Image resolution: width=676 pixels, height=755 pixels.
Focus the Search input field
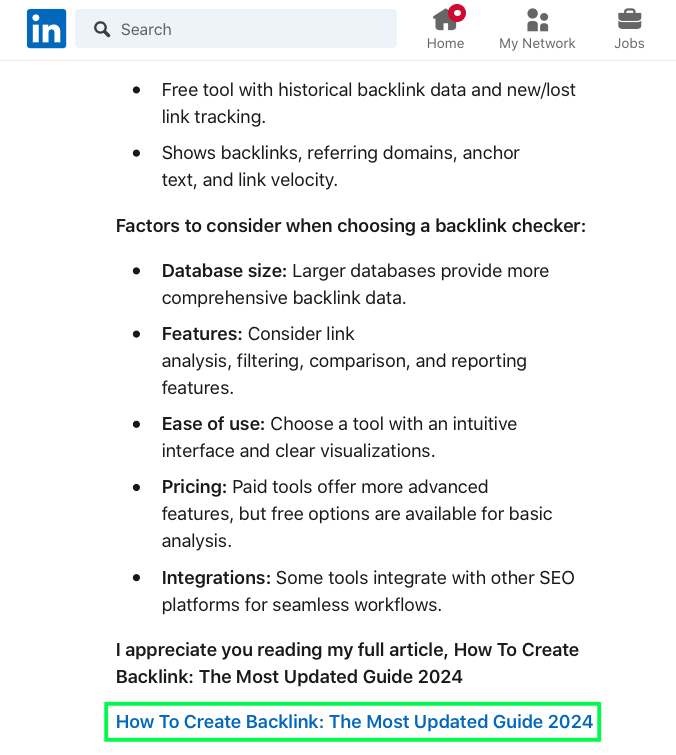click(236, 28)
